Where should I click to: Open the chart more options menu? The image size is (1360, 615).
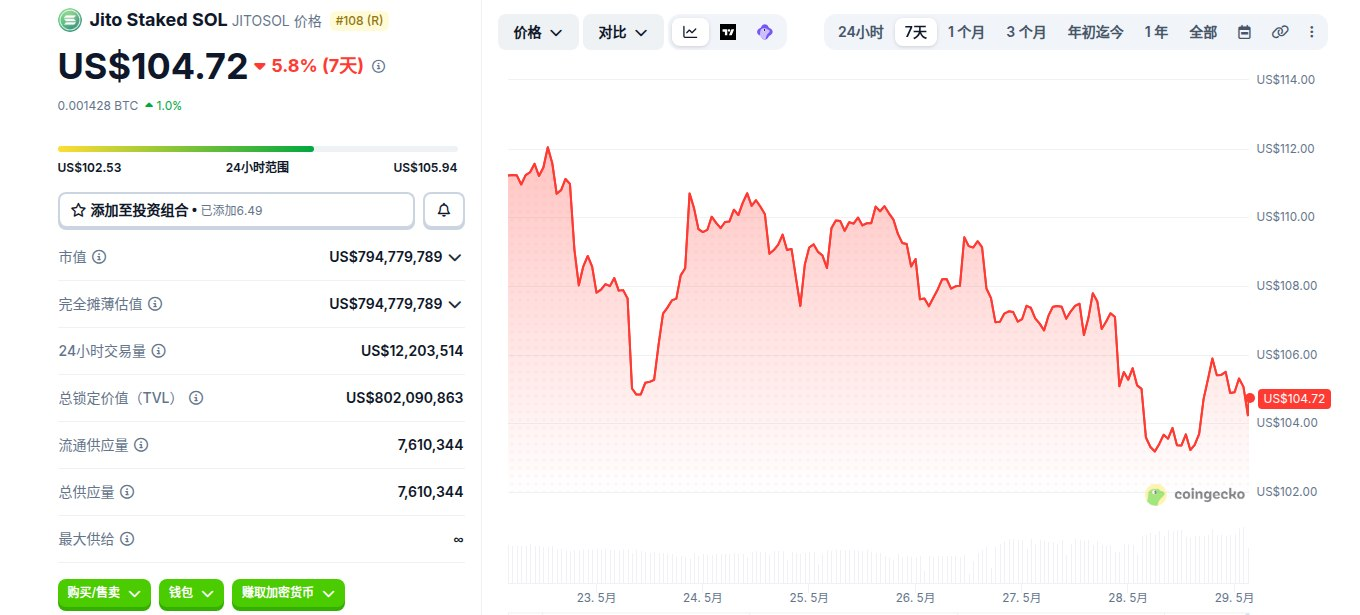click(1312, 32)
